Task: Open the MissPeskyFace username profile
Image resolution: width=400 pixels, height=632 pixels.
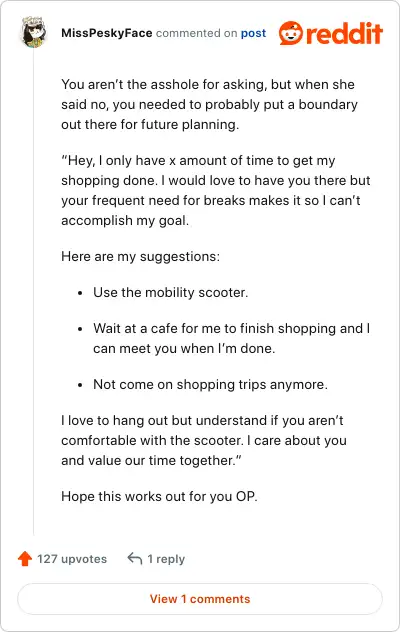Action: (x=106, y=33)
